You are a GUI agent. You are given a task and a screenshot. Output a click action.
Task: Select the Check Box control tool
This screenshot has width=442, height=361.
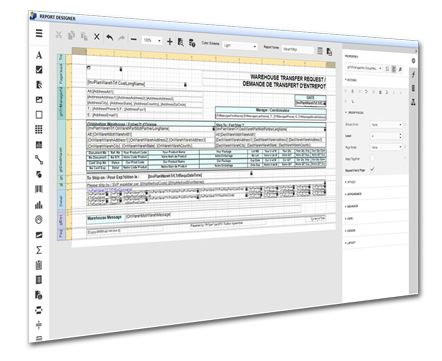pos(39,70)
